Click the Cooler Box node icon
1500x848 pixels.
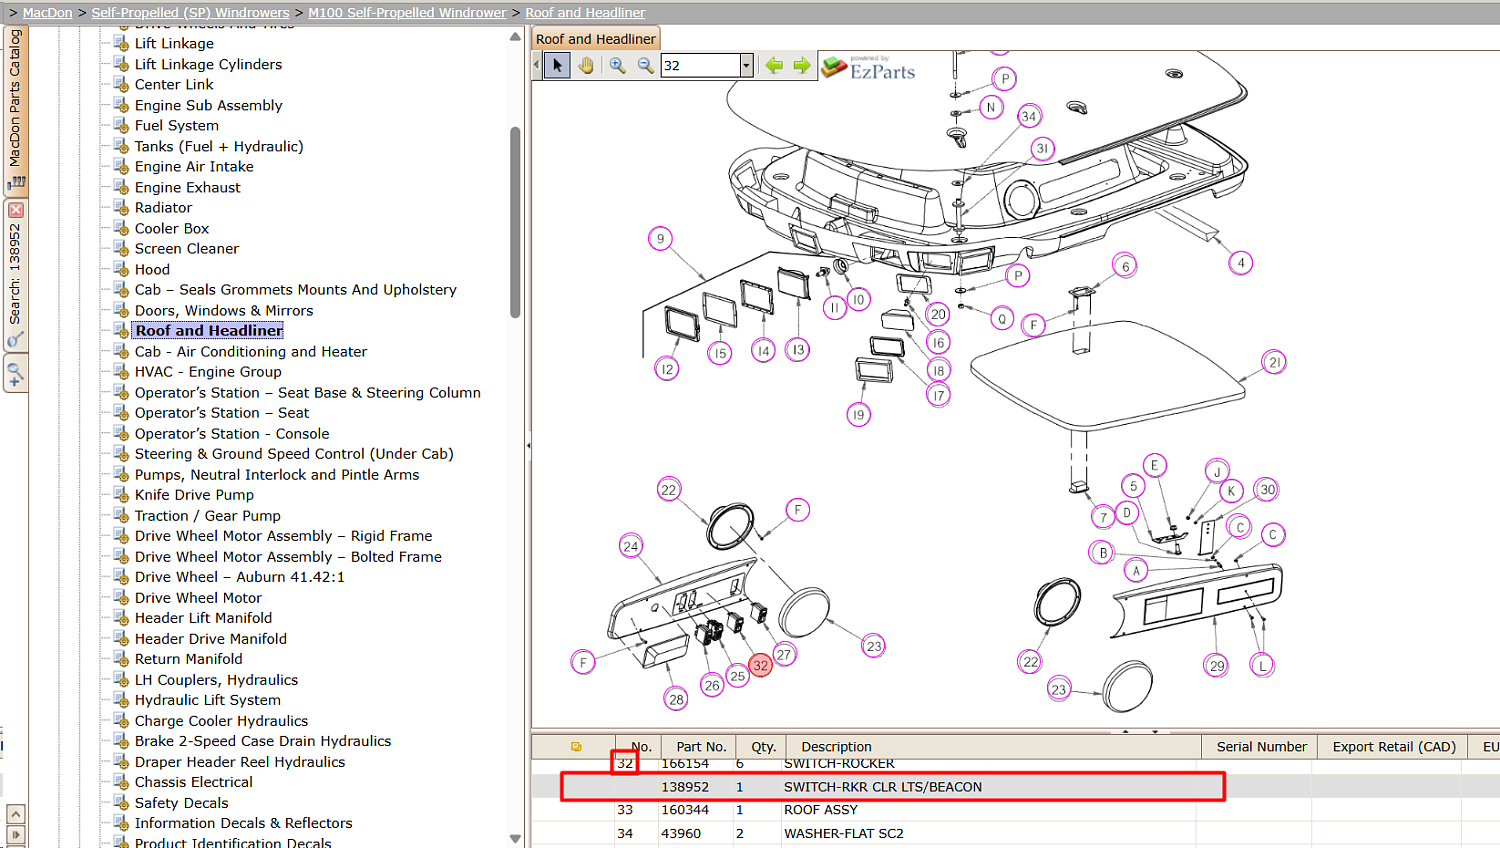121,228
